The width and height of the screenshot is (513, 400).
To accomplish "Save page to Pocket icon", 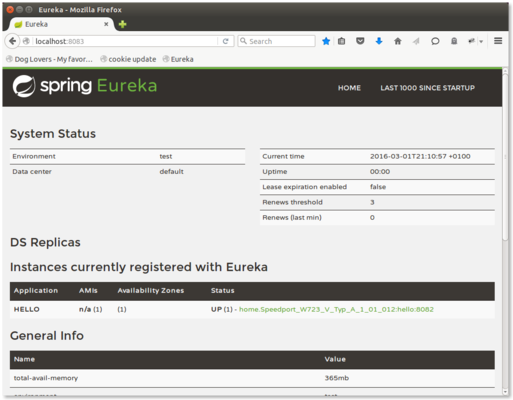I will pos(360,41).
